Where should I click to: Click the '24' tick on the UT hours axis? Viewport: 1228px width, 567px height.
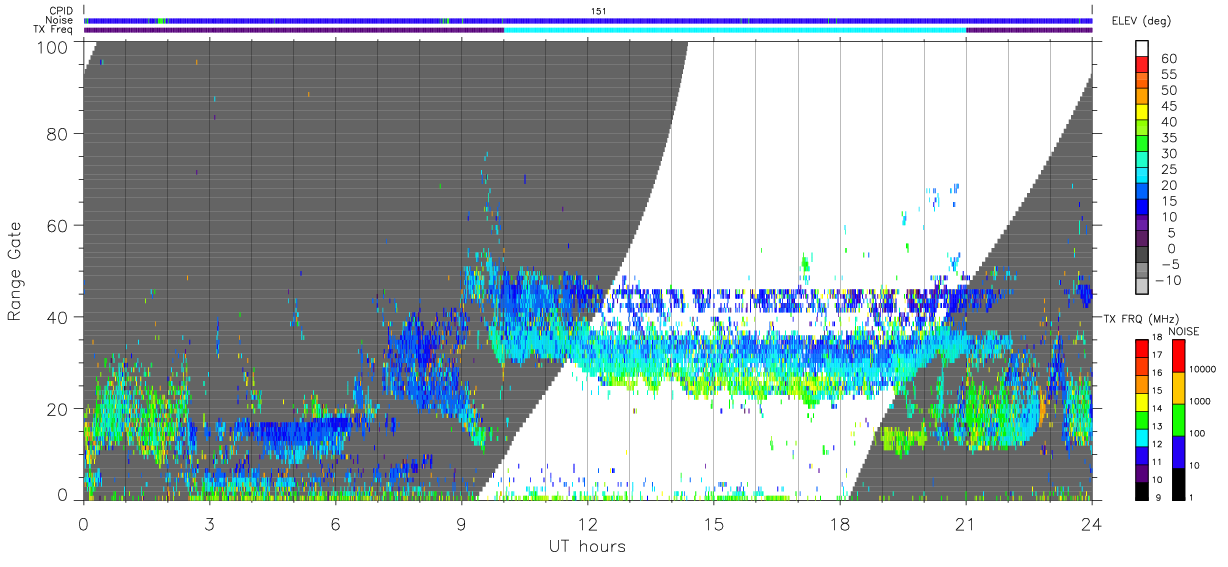pos(1092,523)
